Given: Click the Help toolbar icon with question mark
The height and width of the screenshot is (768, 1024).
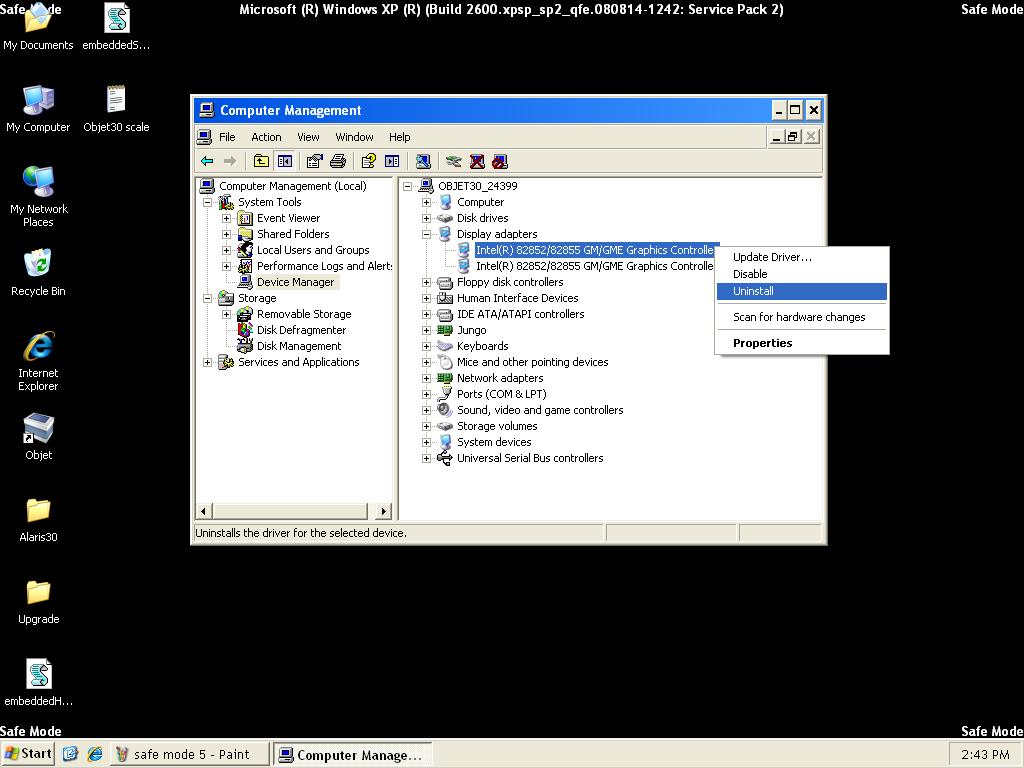Looking at the screenshot, I should pyautogui.click(x=368, y=161).
